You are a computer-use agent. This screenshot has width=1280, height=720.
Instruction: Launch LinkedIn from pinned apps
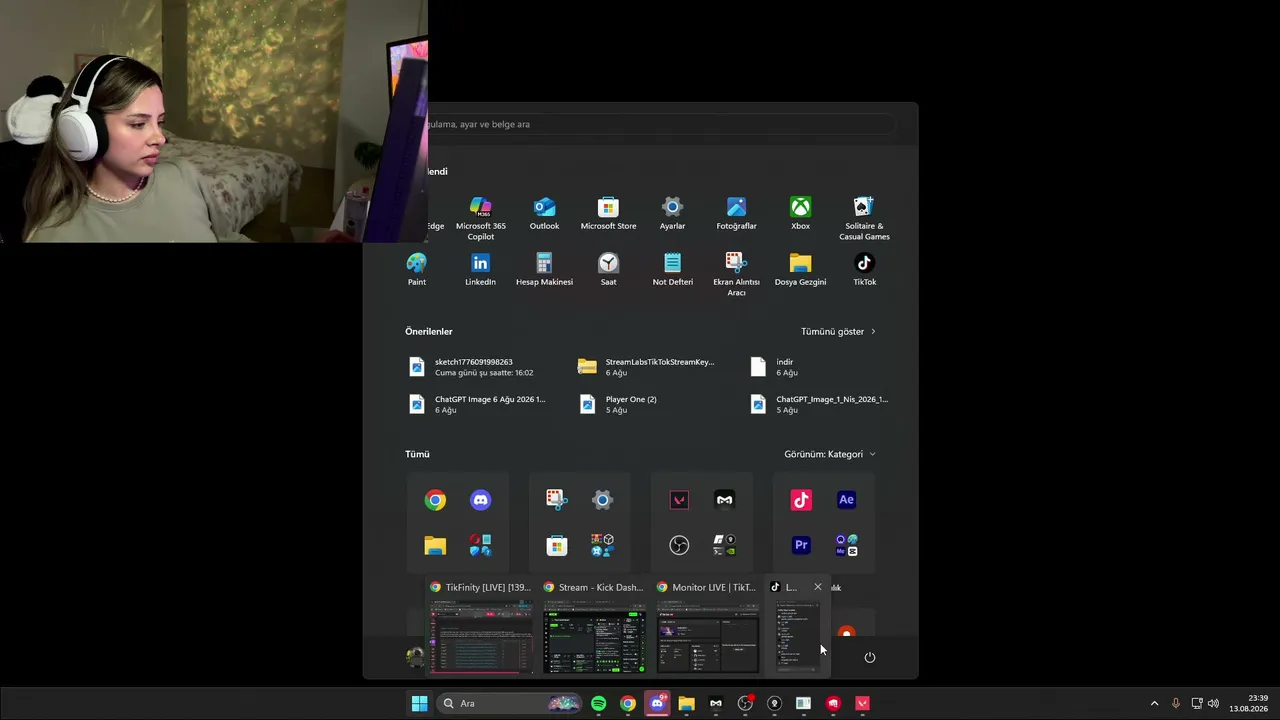point(480,270)
